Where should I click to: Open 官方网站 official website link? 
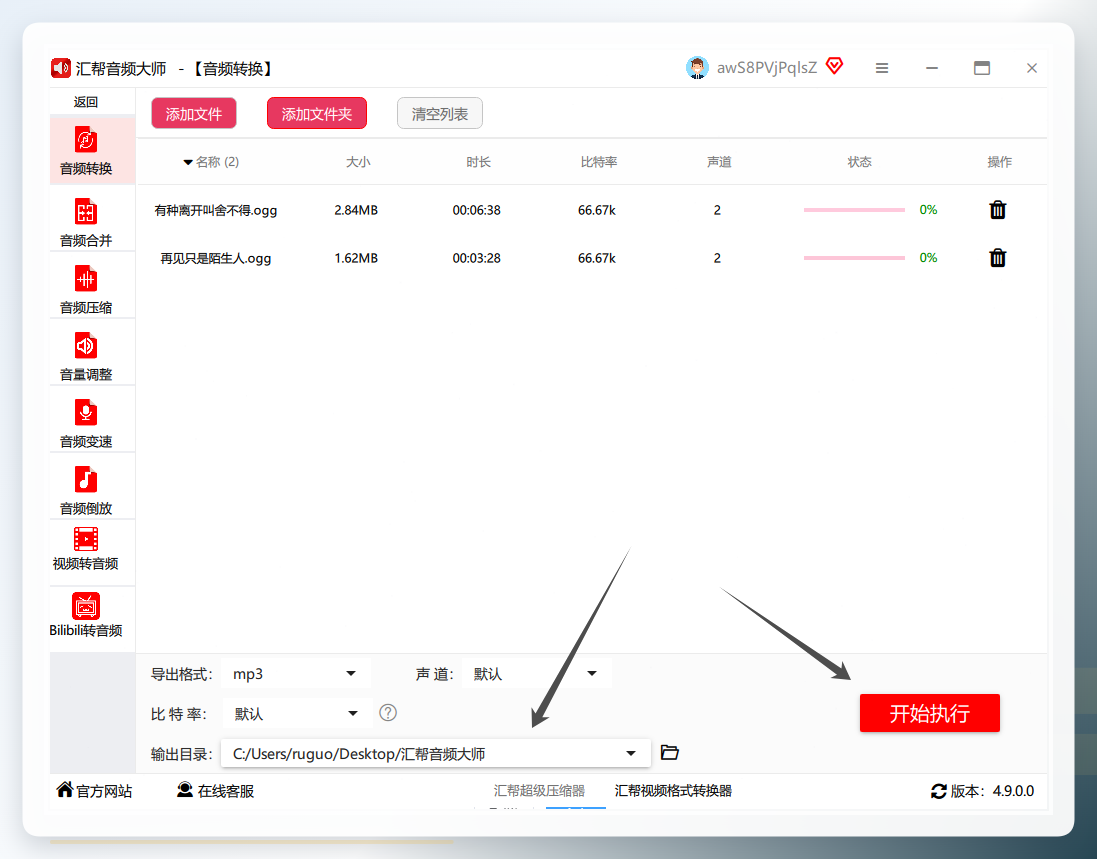tap(94, 790)
